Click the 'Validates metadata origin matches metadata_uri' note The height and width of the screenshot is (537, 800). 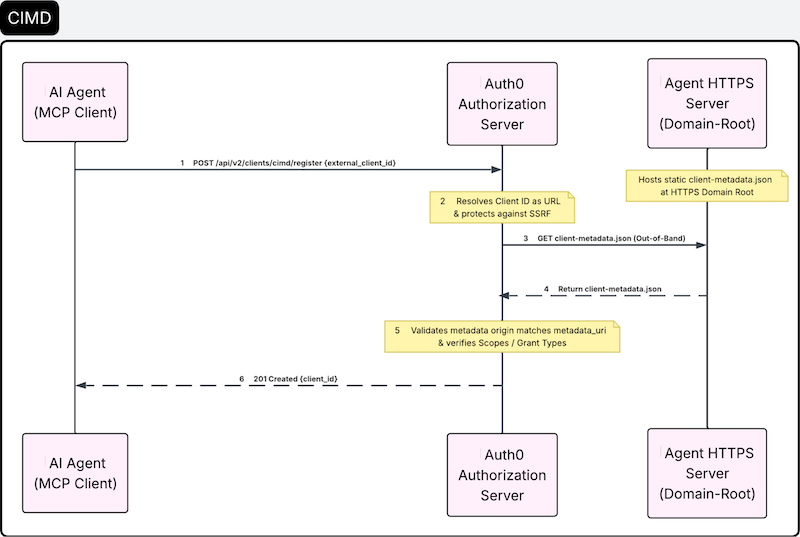pos(502,337)
